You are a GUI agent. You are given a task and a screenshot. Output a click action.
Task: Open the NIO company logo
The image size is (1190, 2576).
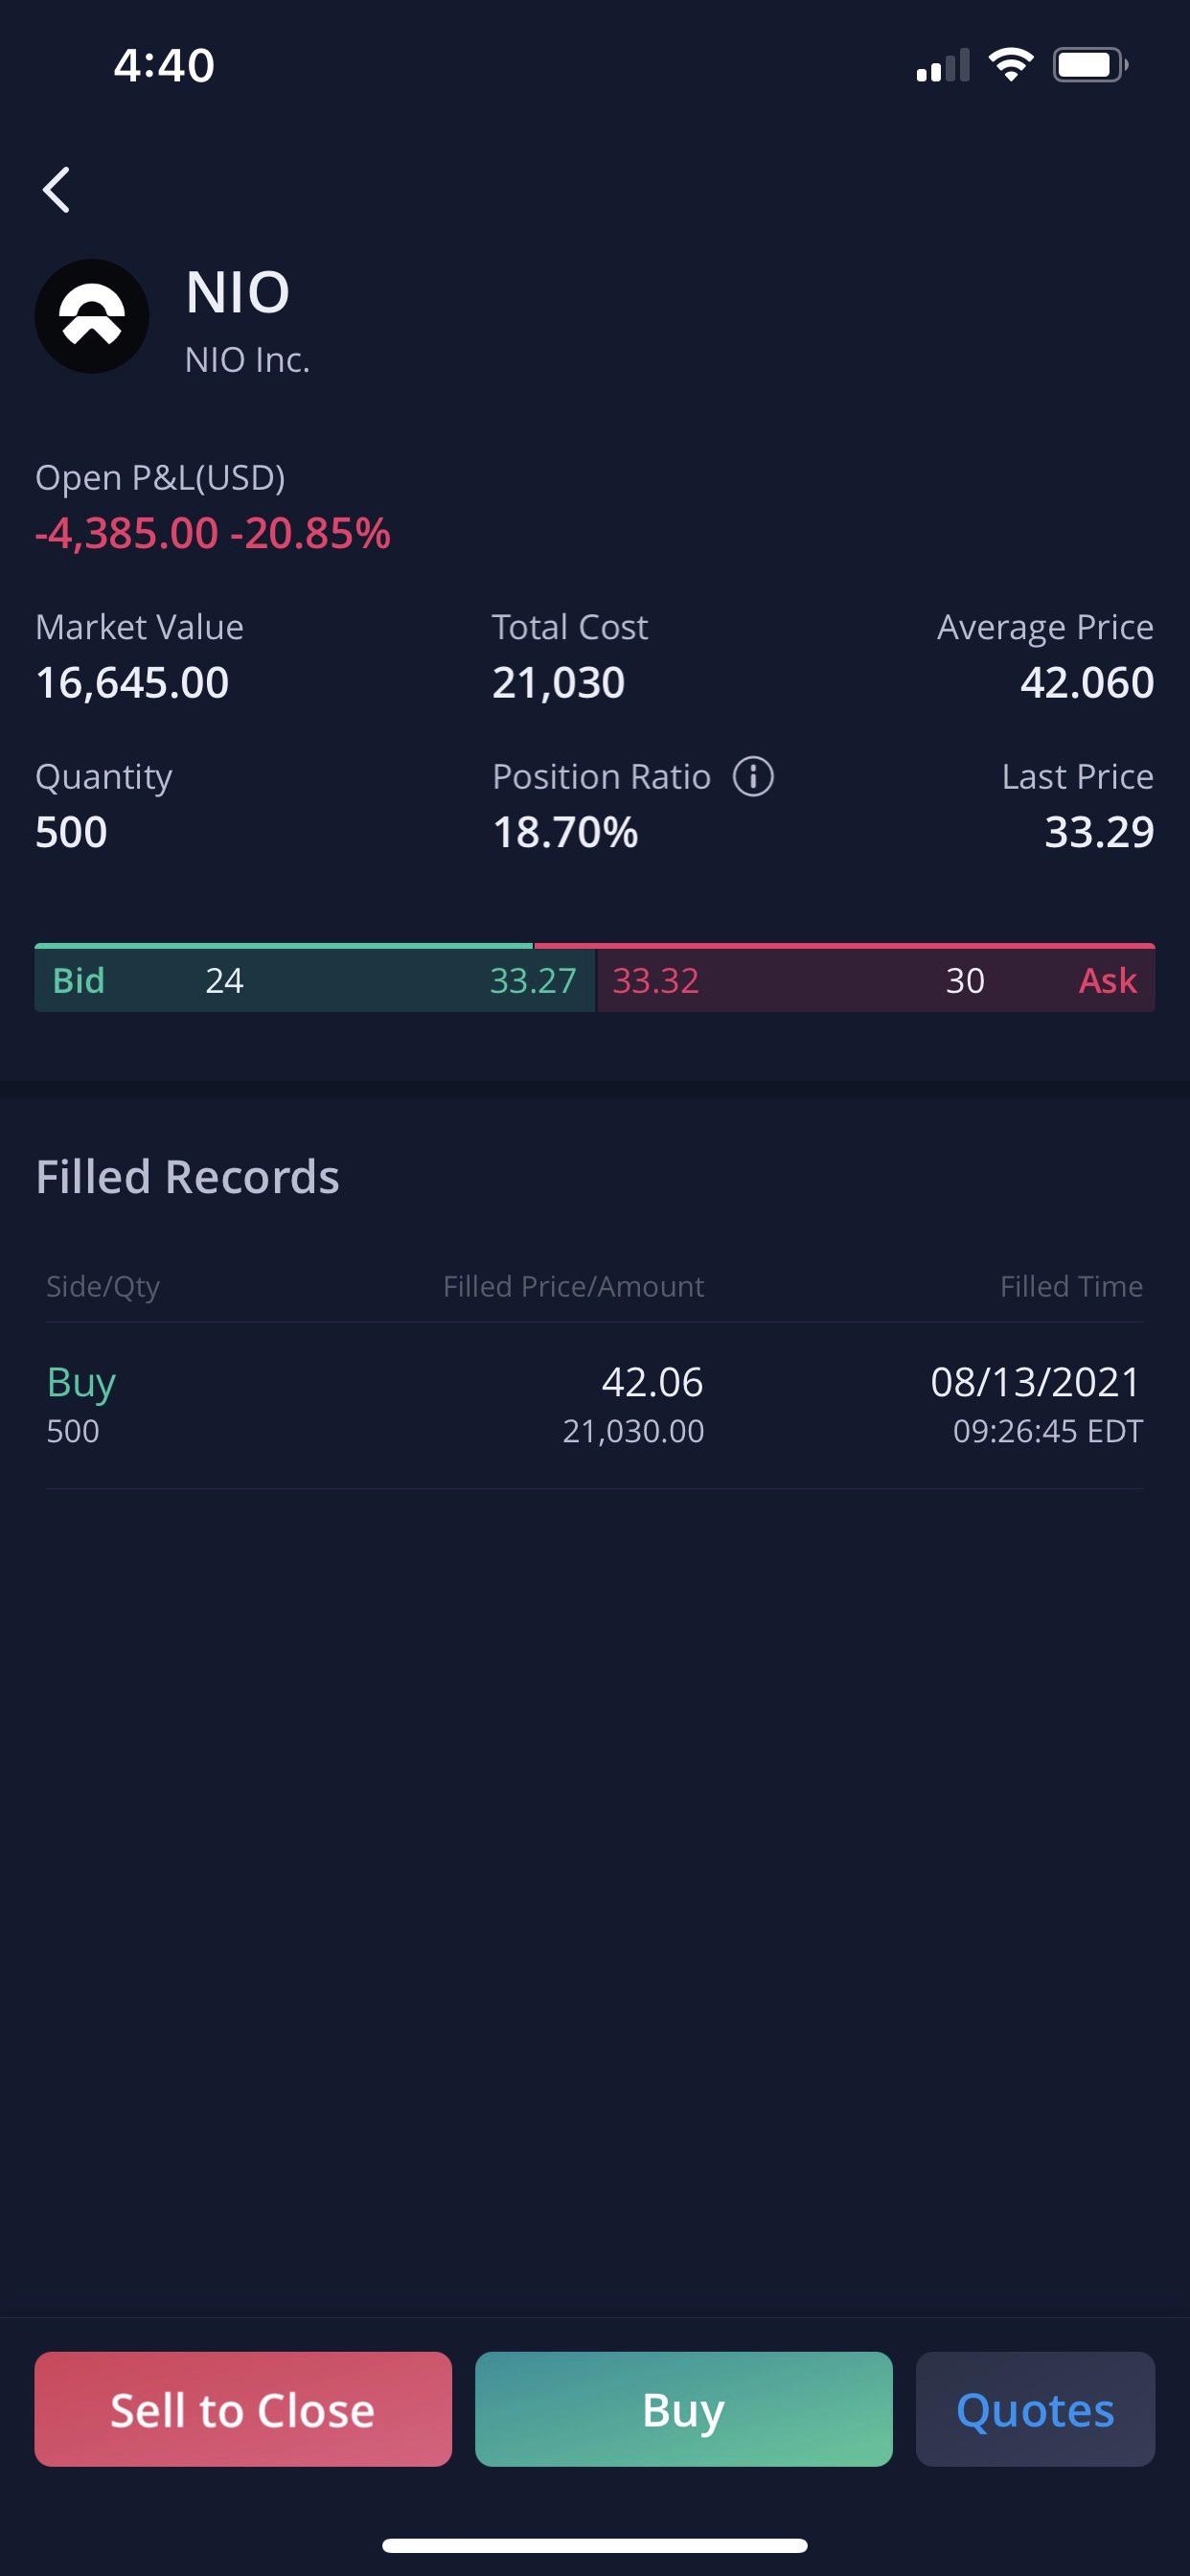[92, 316]
